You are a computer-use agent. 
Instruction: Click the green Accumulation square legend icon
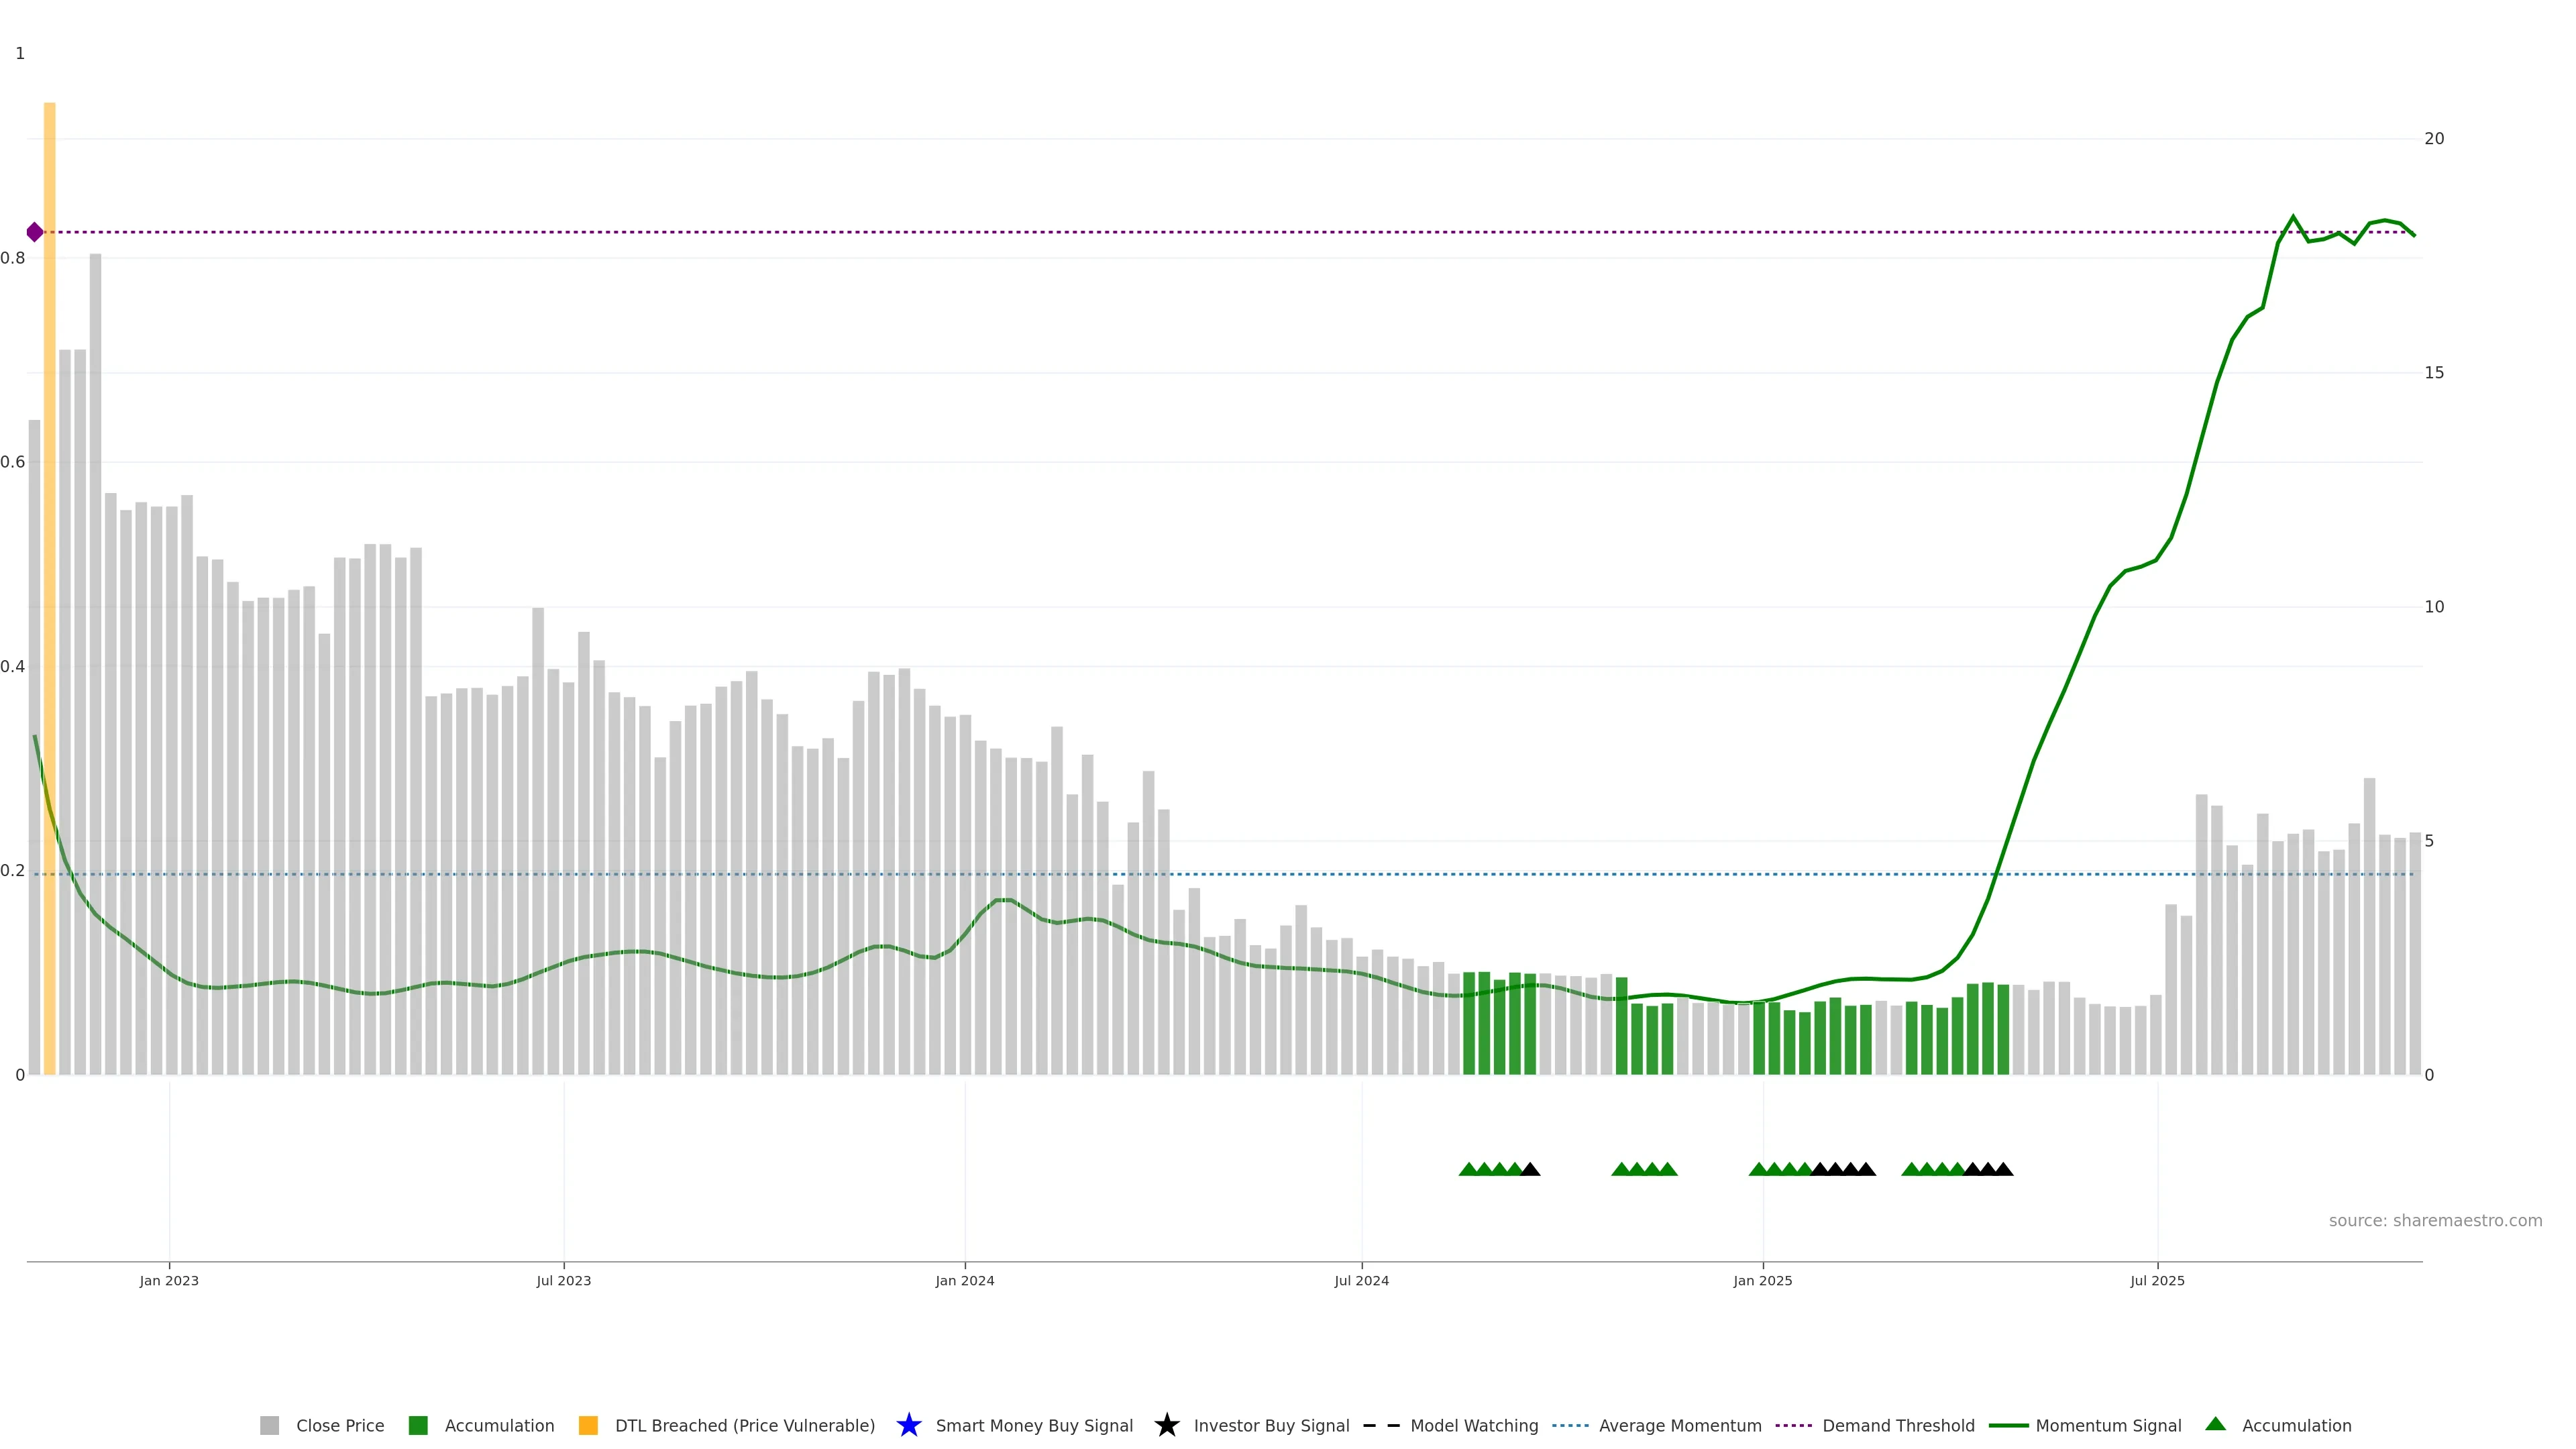[x=418, y=1425]
